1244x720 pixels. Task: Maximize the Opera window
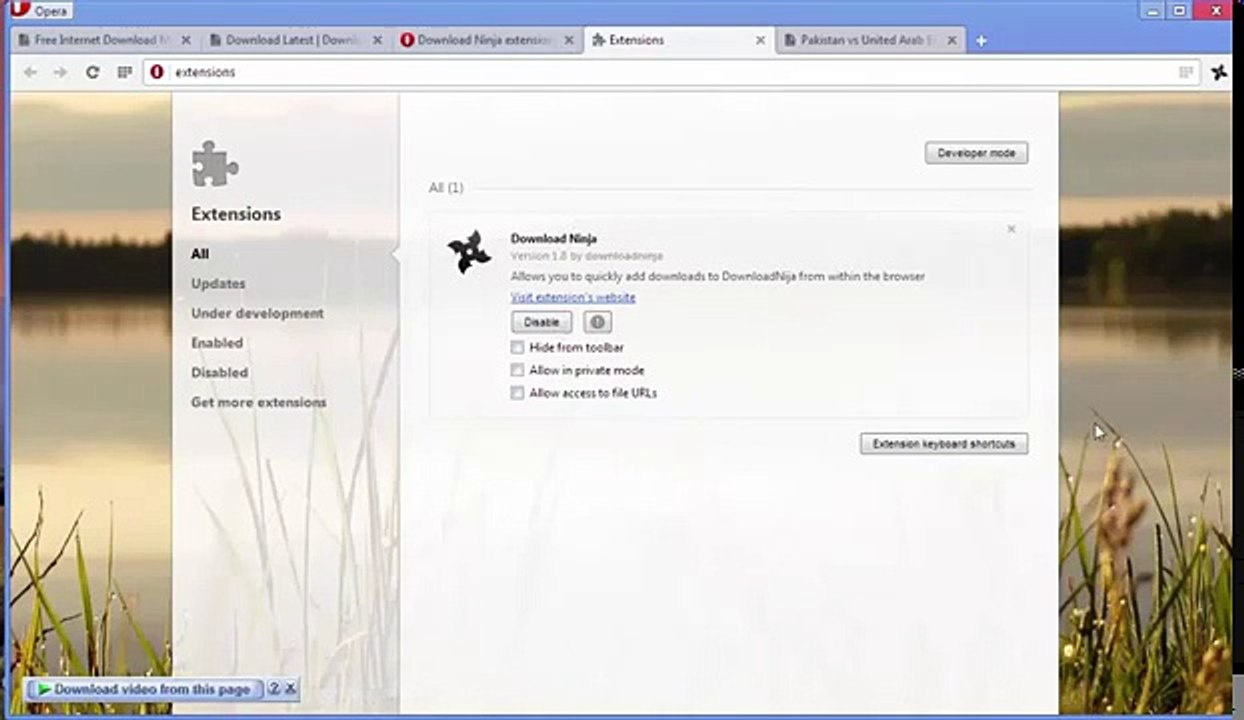coord(1179,10)
